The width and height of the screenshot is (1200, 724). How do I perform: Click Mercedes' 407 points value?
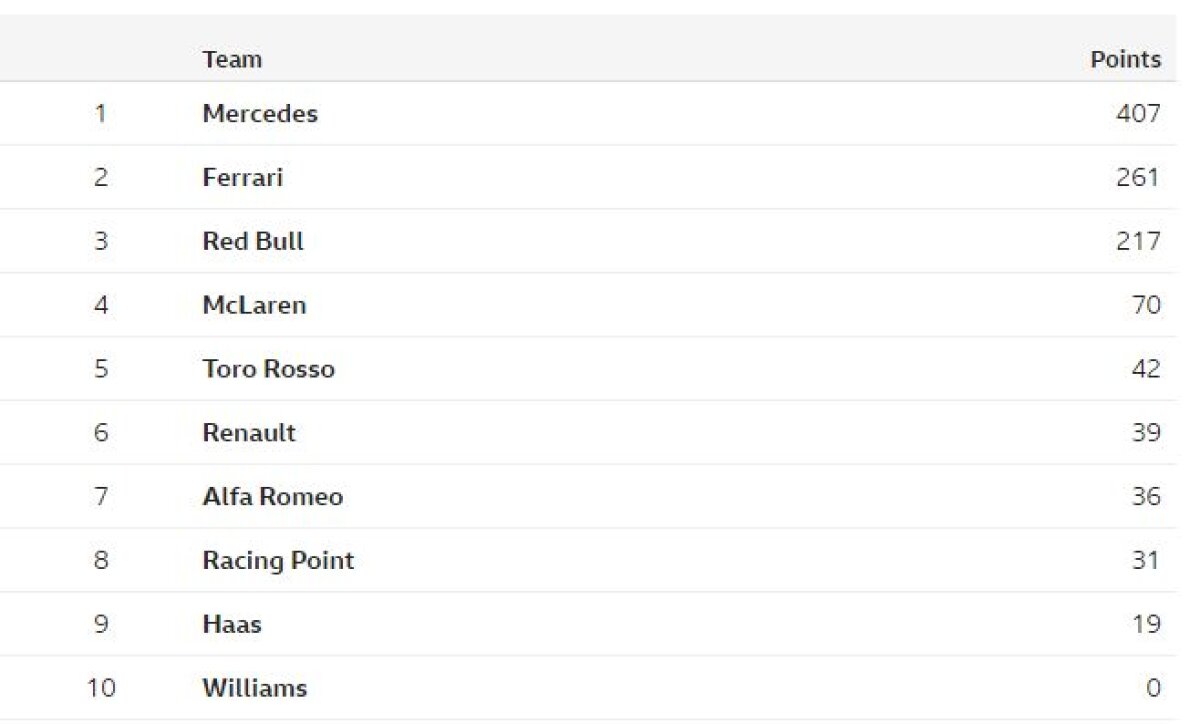[1138, 114]
